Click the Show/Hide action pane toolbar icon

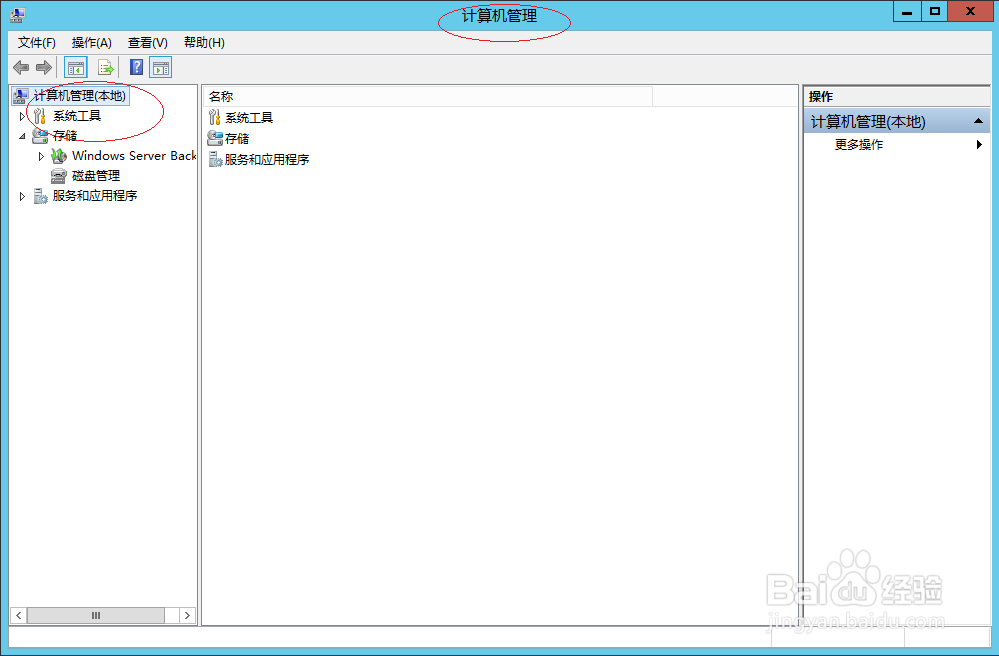point(160,67)
